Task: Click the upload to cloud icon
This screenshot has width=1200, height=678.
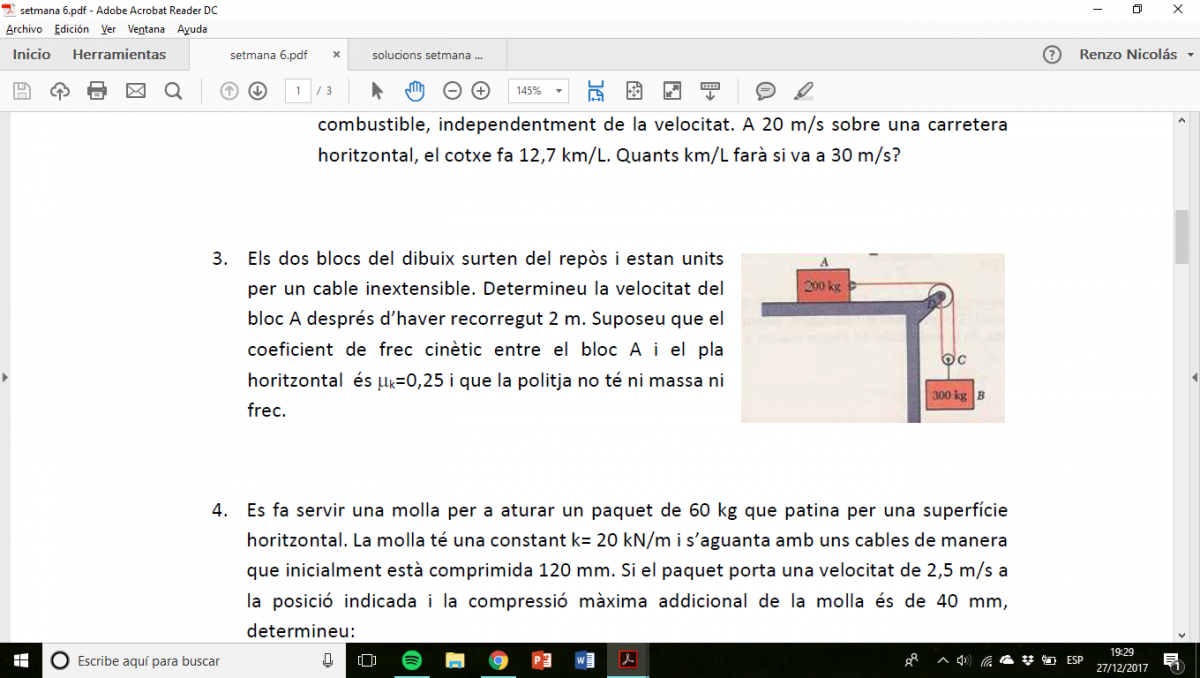Action: pyautogui.click(x=60, y=91)
